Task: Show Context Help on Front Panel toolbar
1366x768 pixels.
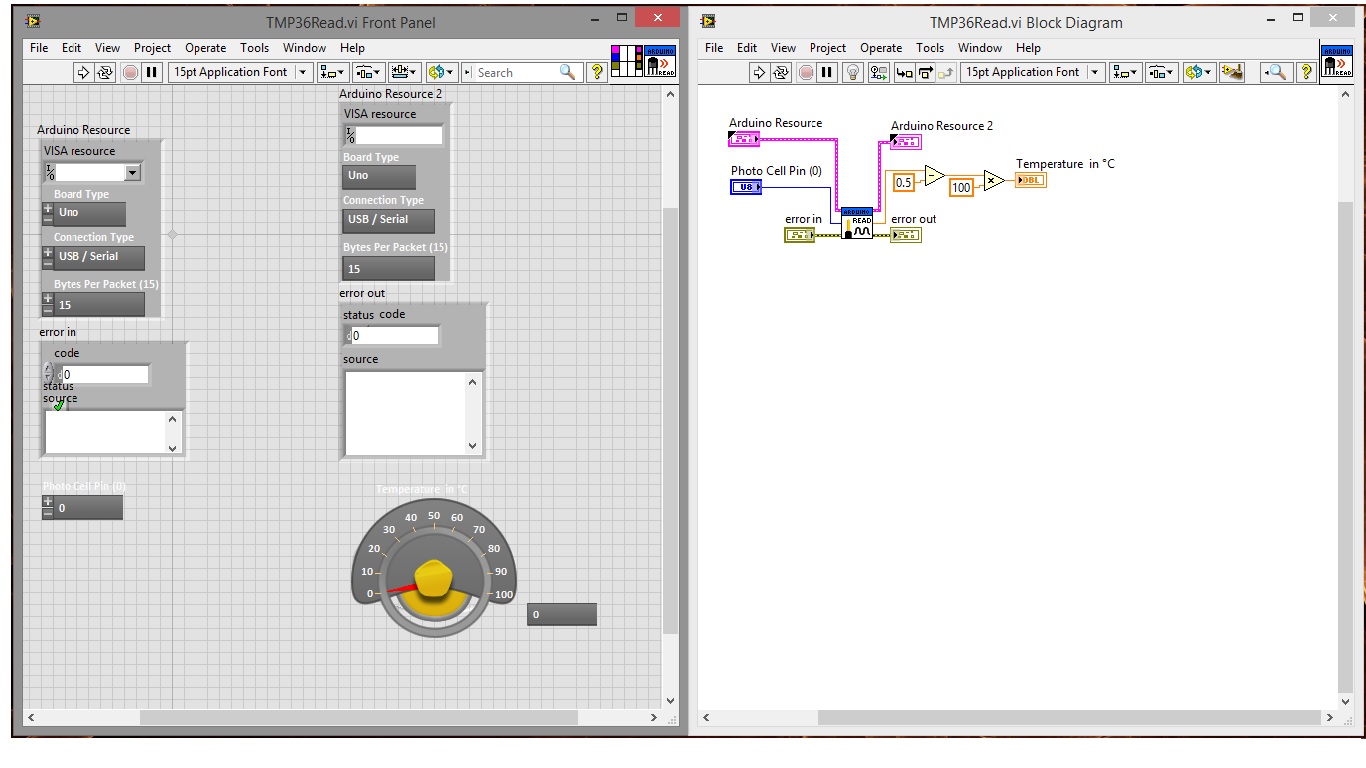Action: (597, 72)
